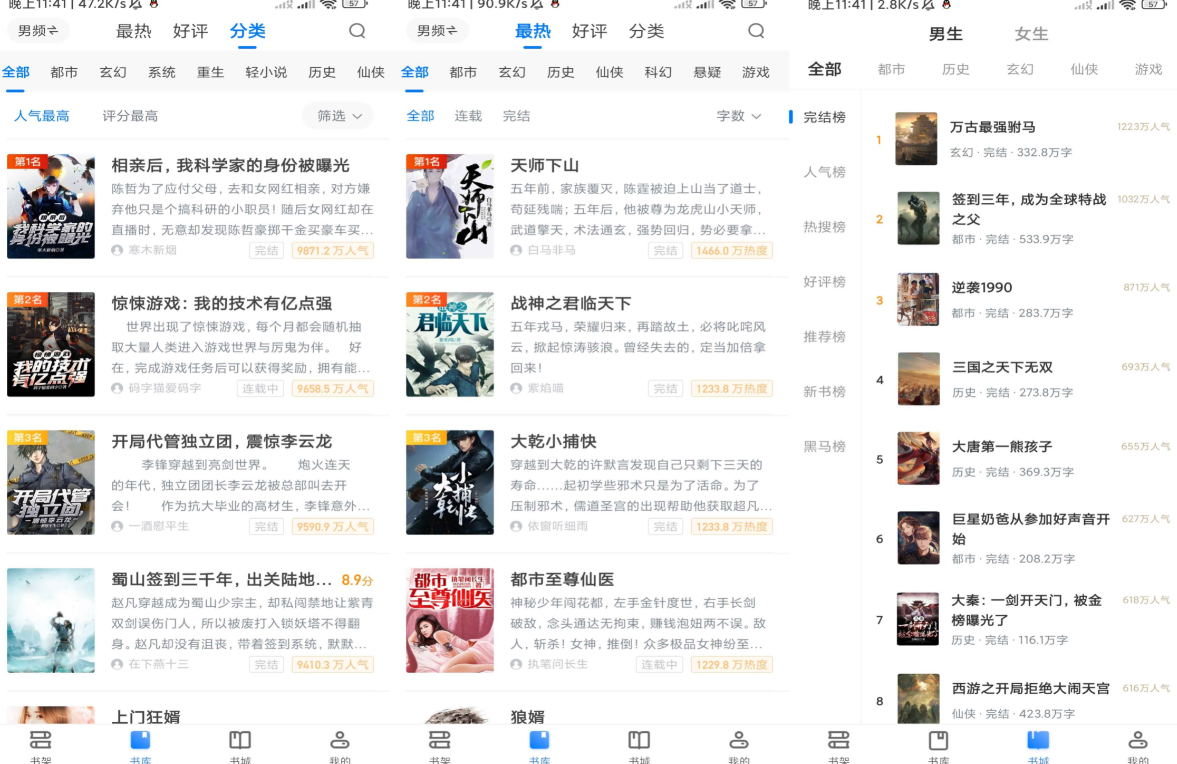The image size is (1177, 764).
Task: Tap the 书库 library icon
Action: pyautogui.click(x=140, y=744)
